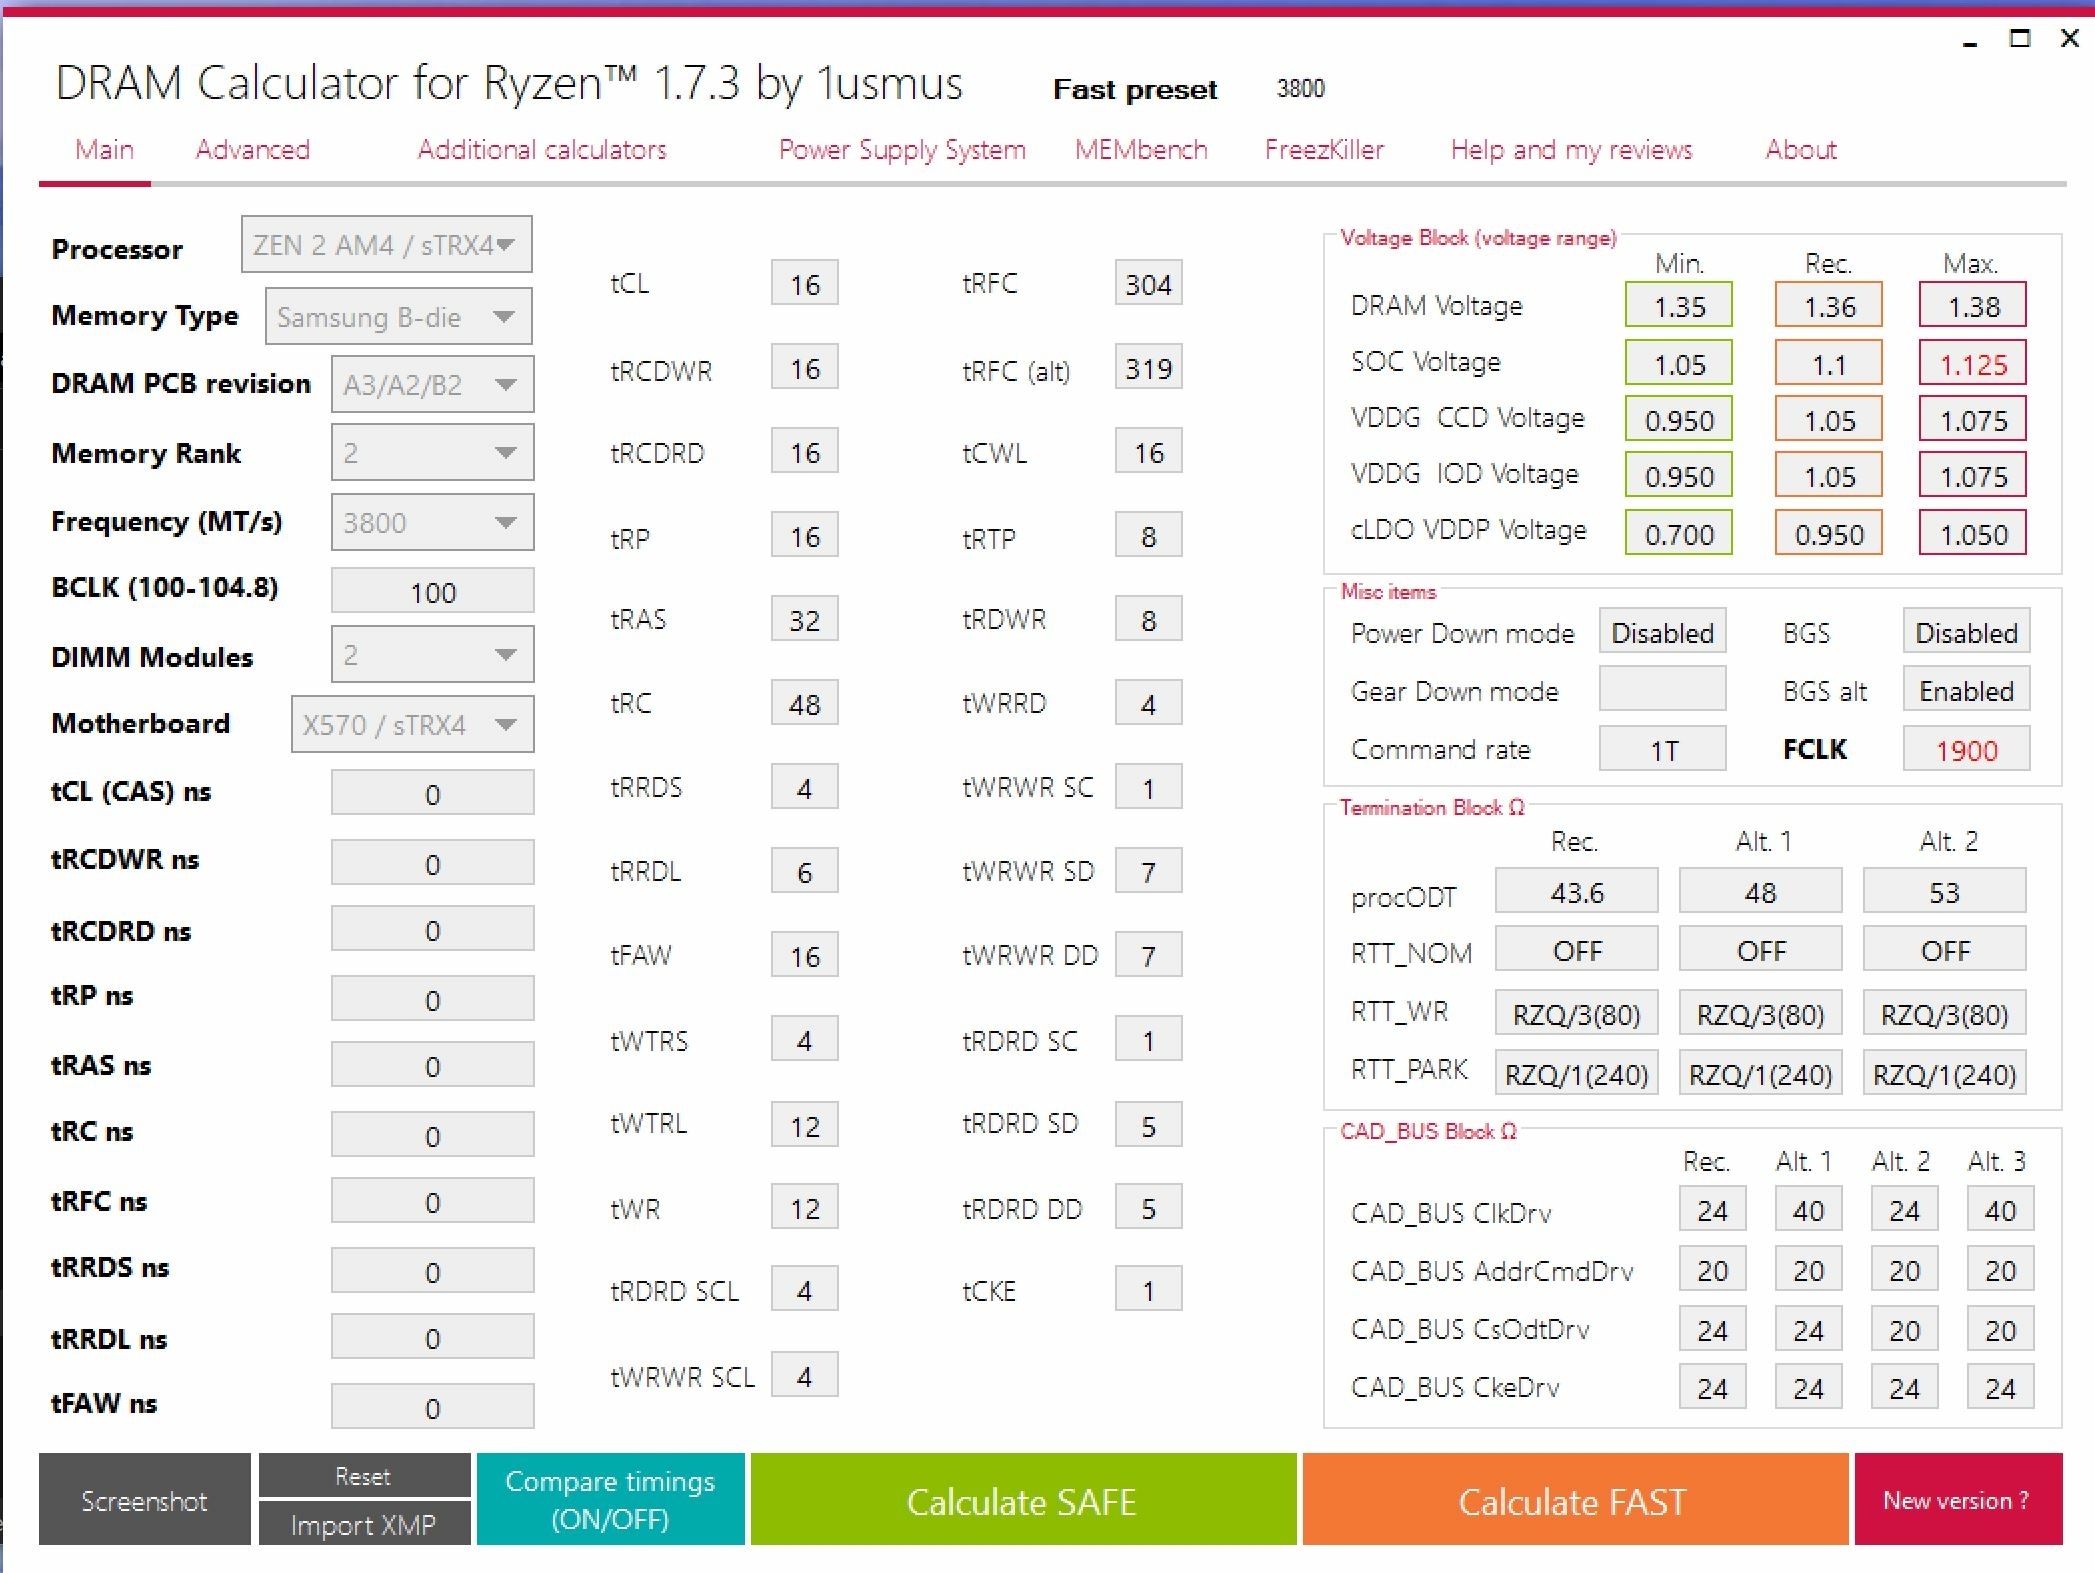This screenshot has width=2095, height=1573.
Task: Select the tRRDS ns field
Action: (x=432, y=1272)
